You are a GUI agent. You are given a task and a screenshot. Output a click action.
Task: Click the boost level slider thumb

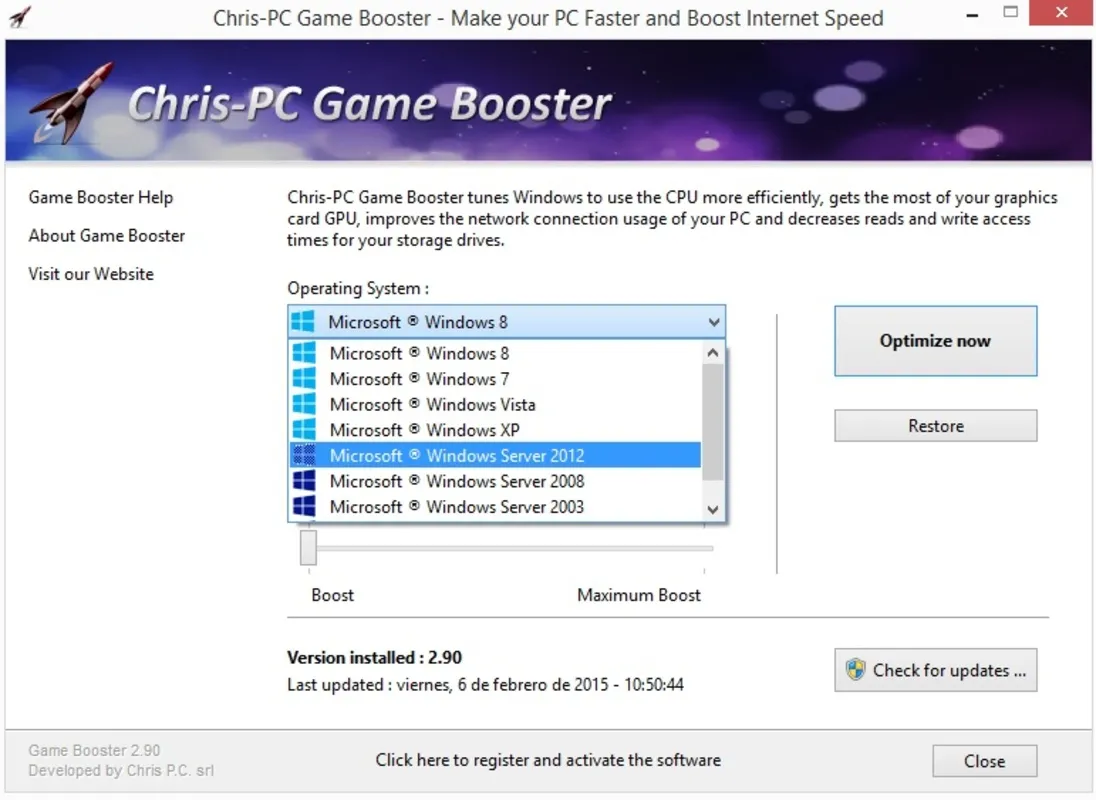[x=308, y=547]
